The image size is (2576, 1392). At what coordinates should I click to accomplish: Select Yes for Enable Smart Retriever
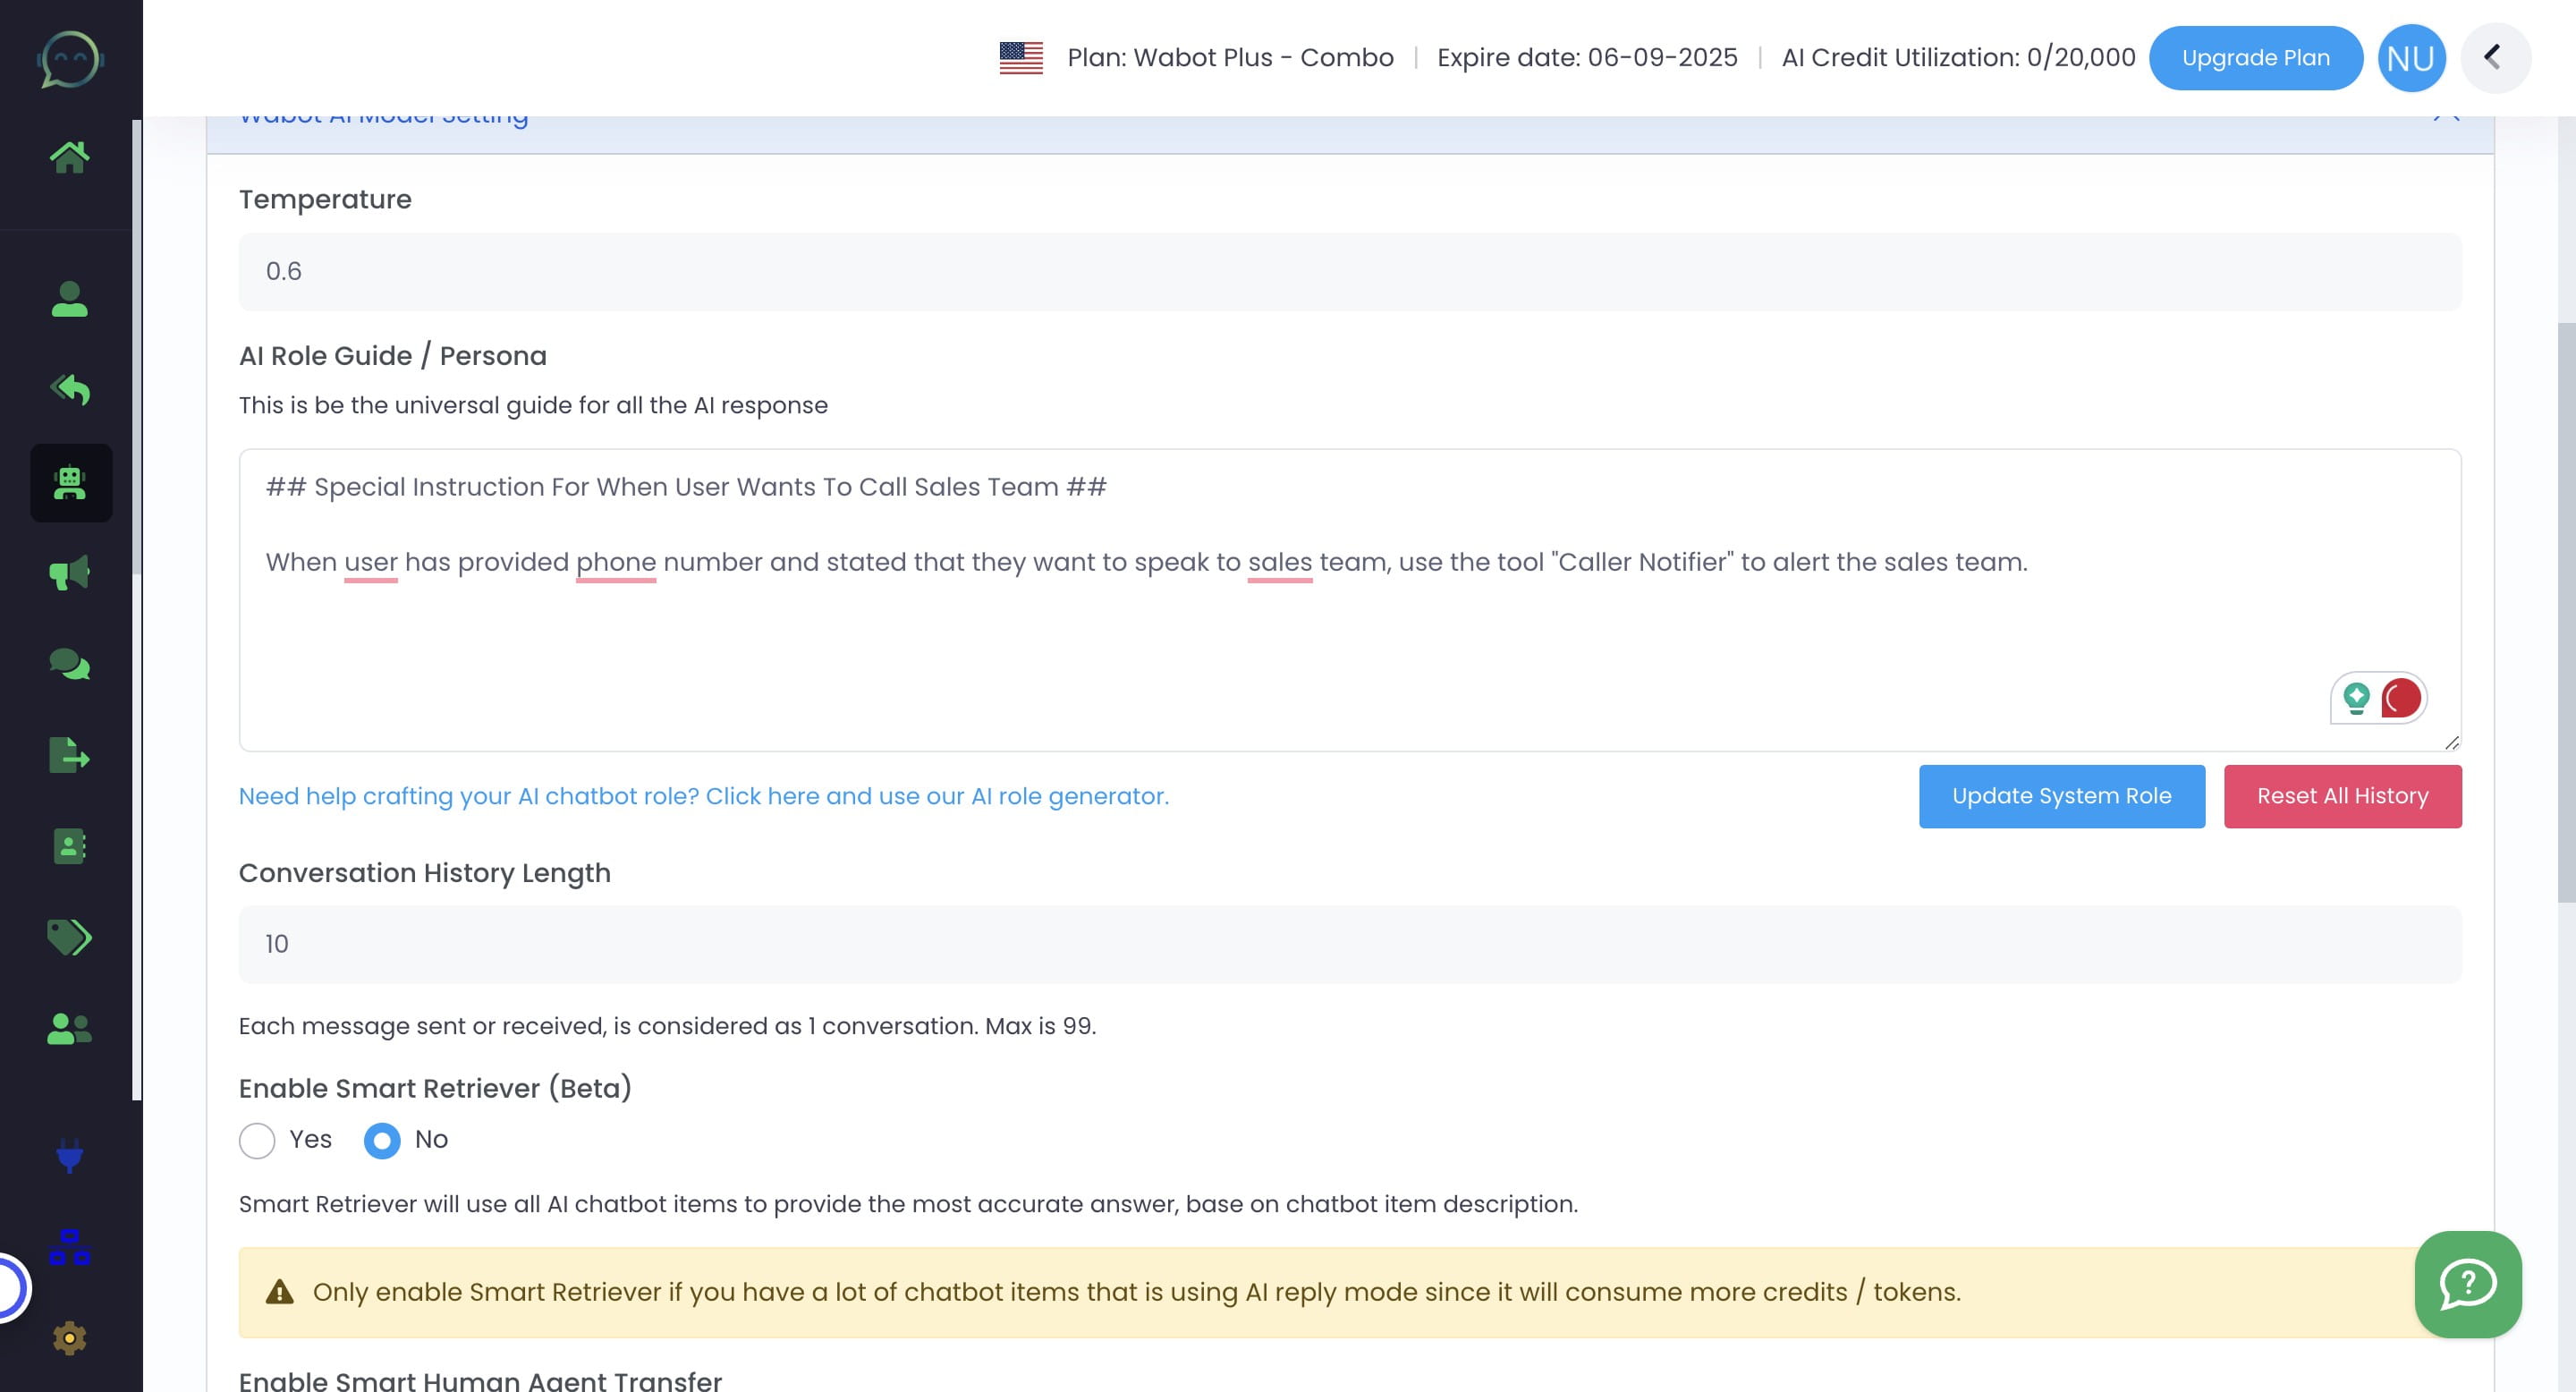click(x=257, y=1140)
